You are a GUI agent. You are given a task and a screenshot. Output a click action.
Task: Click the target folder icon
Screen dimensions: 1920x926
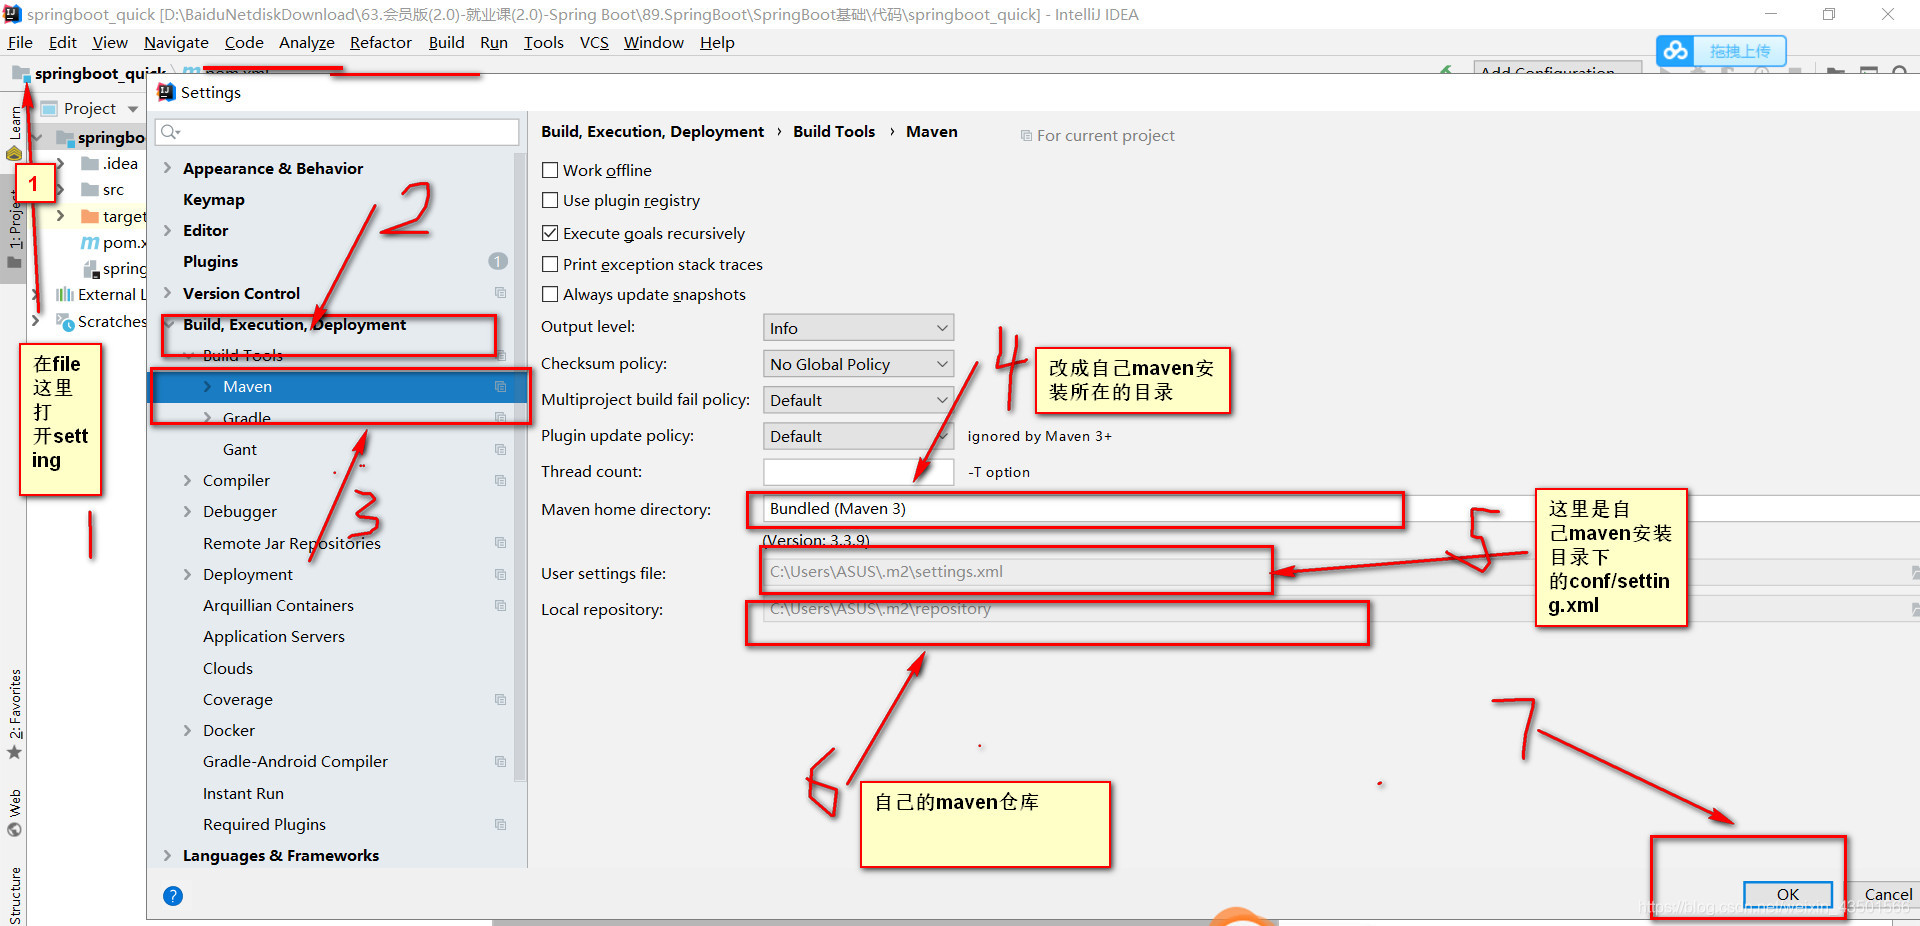[x=90, y=217]
